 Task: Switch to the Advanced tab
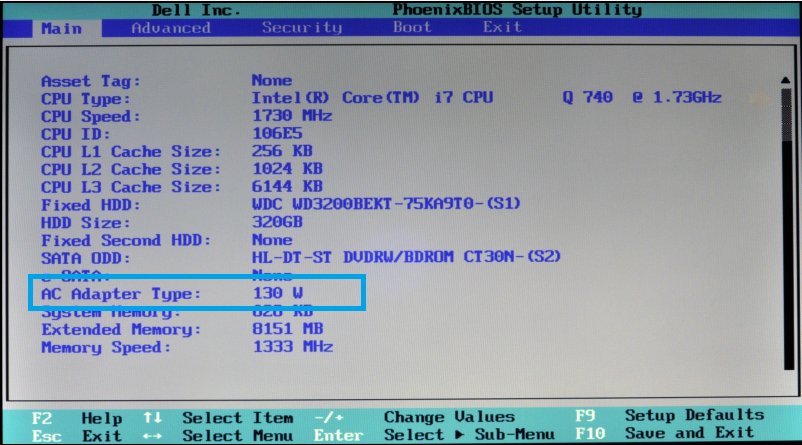coord(171,28)
